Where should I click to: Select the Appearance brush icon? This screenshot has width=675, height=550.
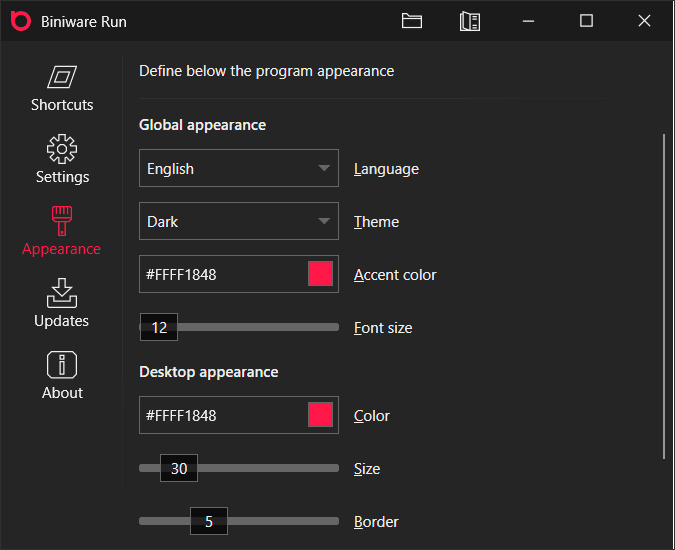pyautogui.click(x=62, y=222)
